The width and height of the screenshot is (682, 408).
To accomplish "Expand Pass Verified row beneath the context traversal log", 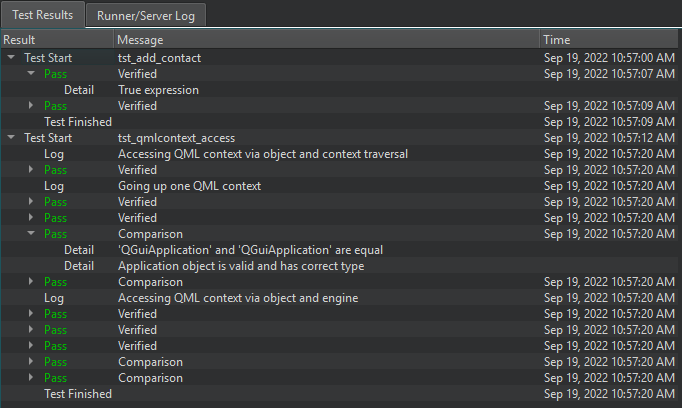I will click(x=31, y=170).
